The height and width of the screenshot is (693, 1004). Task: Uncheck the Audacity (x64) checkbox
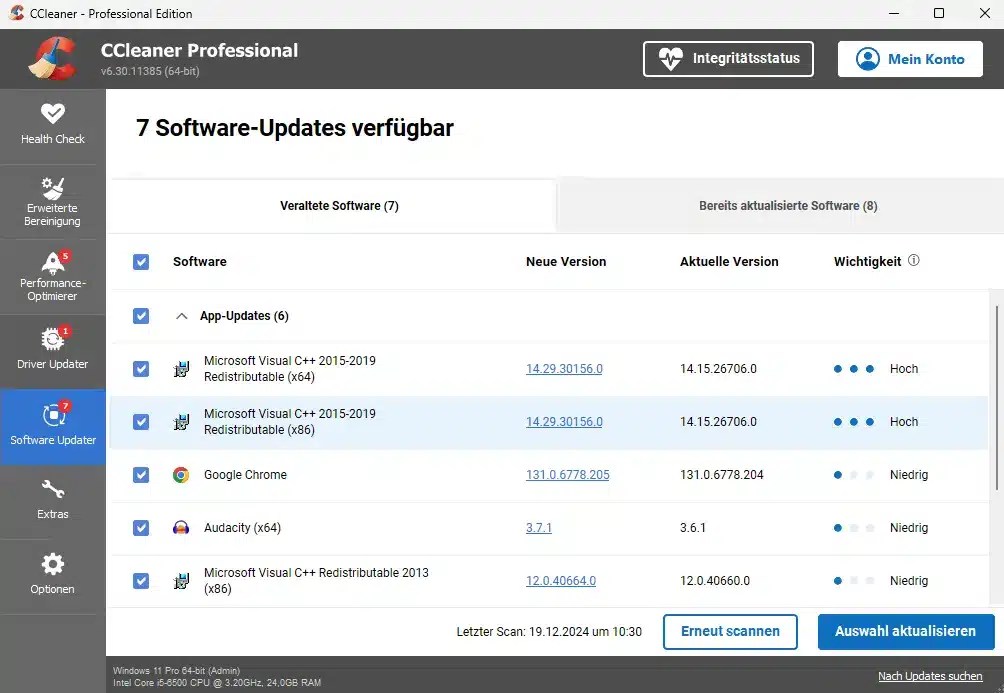click(141, 528)
